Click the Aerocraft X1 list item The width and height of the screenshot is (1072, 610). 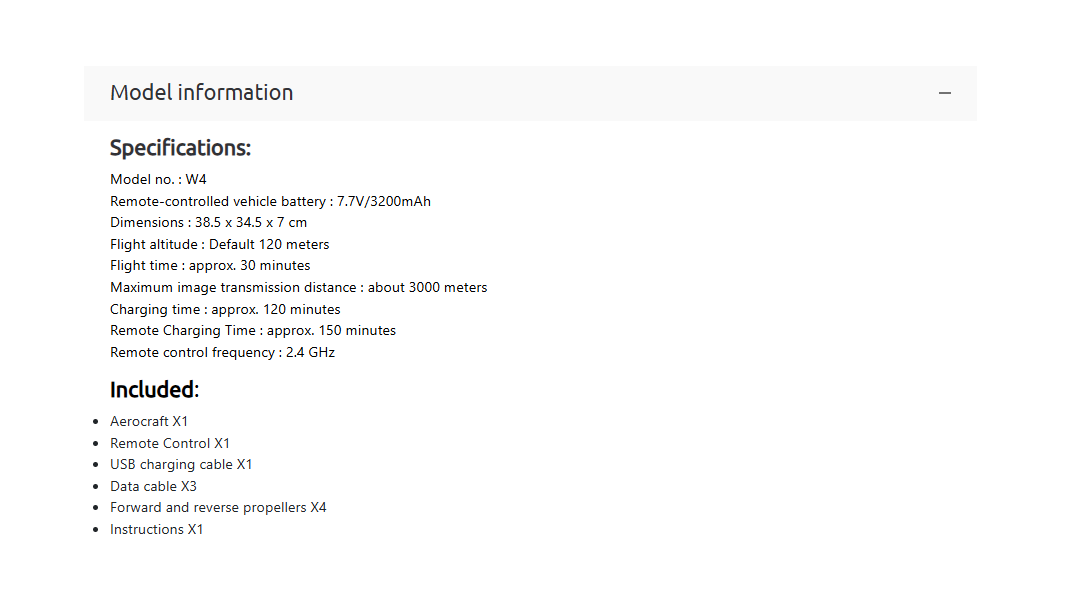click(149, 421)
